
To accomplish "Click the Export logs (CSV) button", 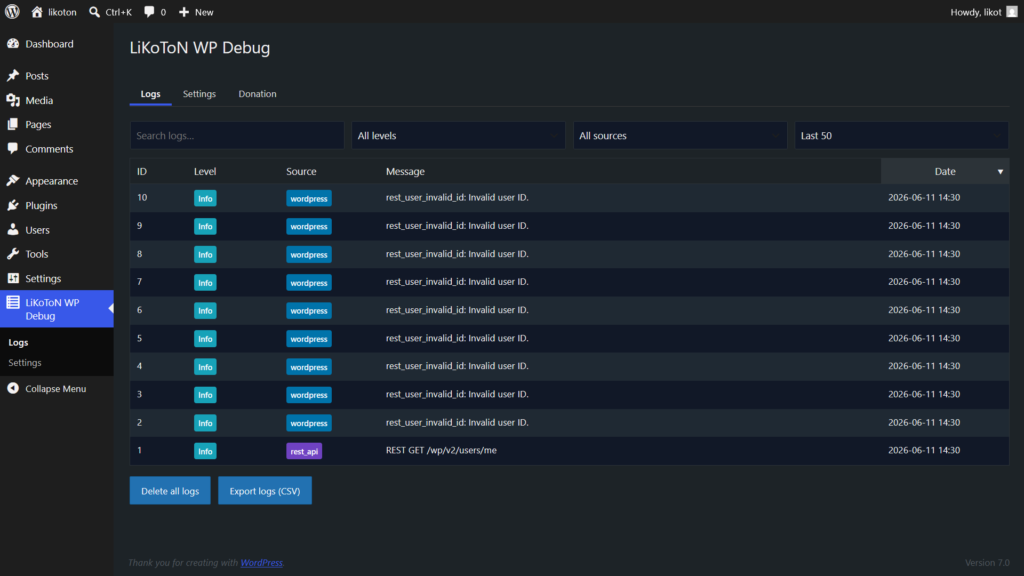I will [x=264, y=491].
